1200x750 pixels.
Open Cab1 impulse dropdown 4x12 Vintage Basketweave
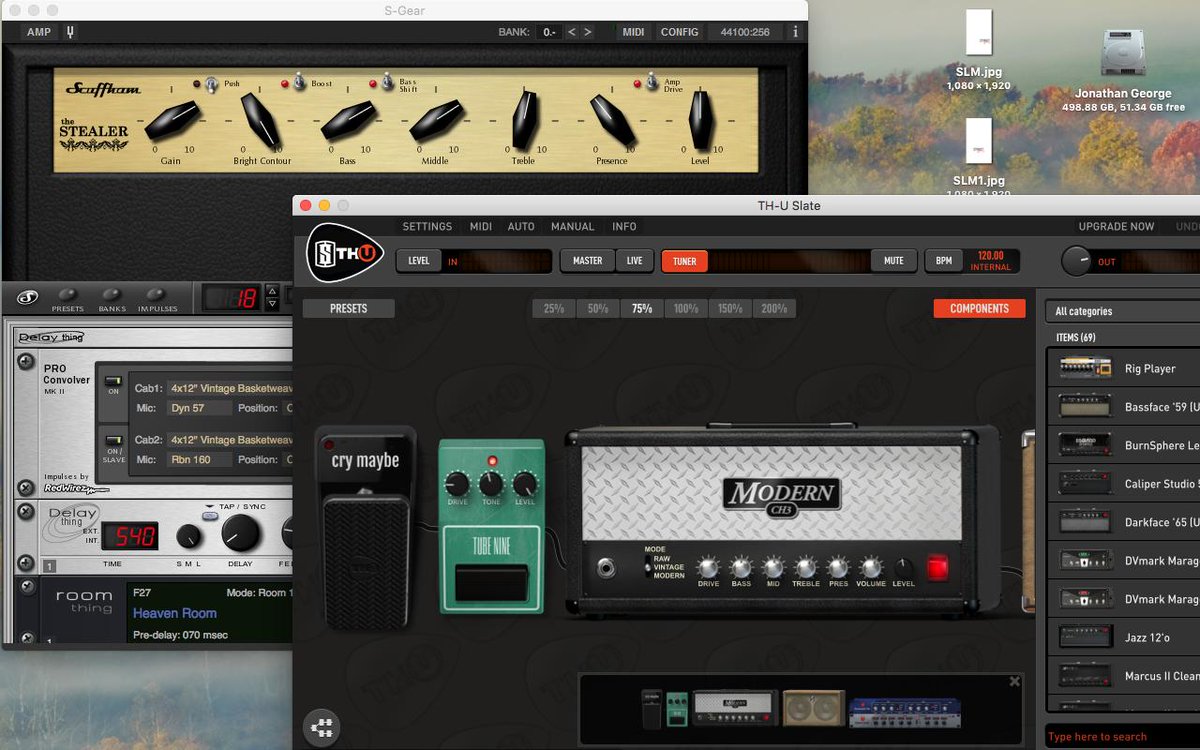coord(231,388)
